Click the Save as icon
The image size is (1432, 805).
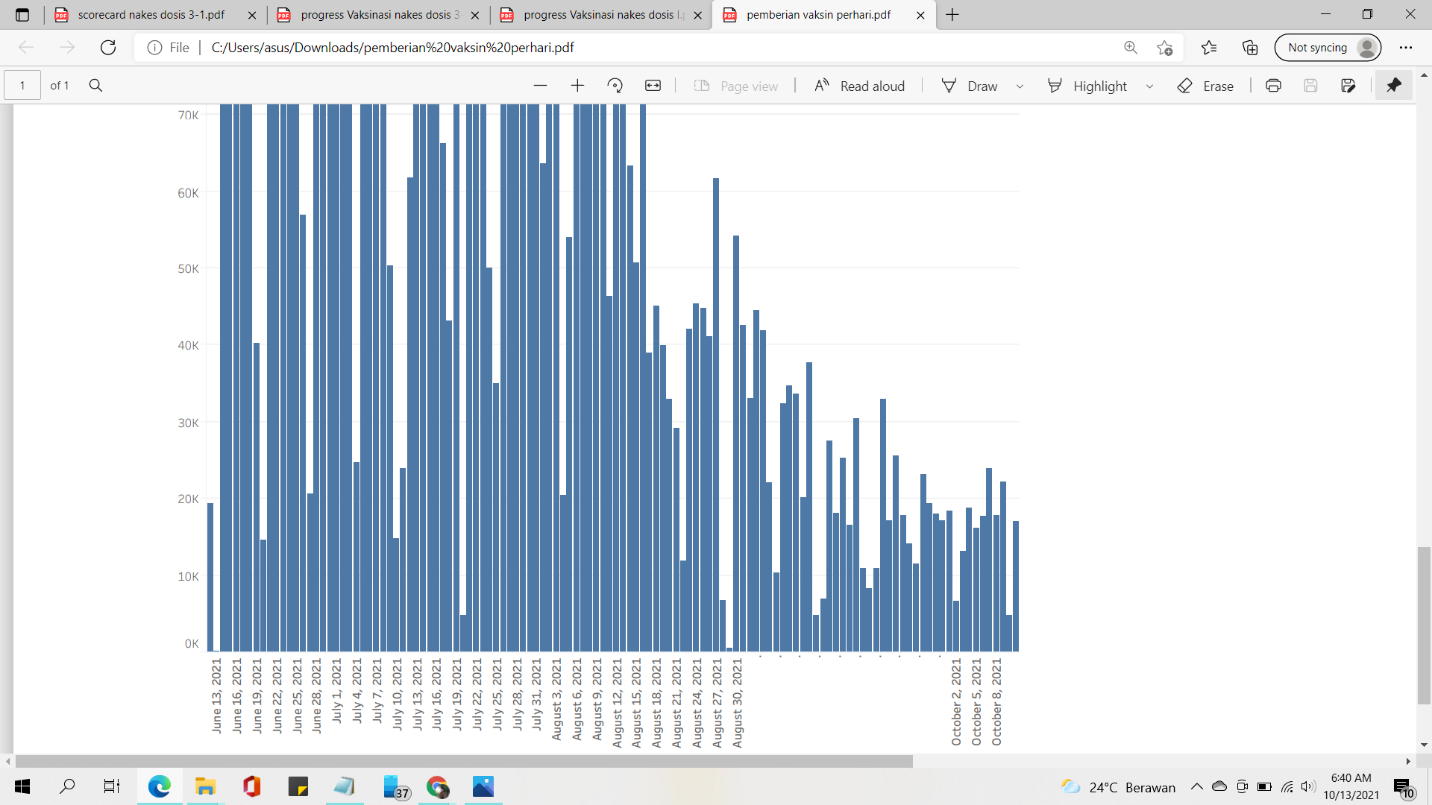[1348, 86]
